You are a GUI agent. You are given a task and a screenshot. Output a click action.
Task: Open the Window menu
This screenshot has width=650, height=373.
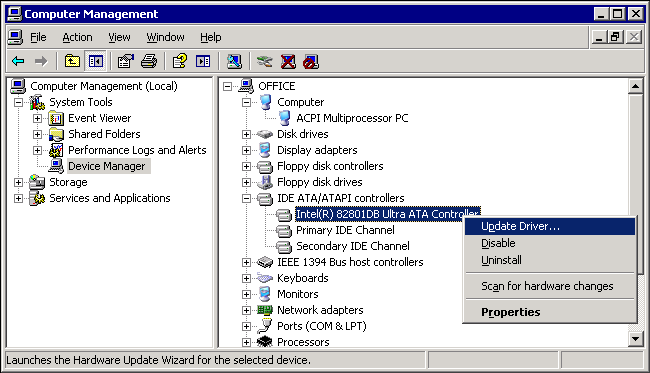[x=165, y=37]
